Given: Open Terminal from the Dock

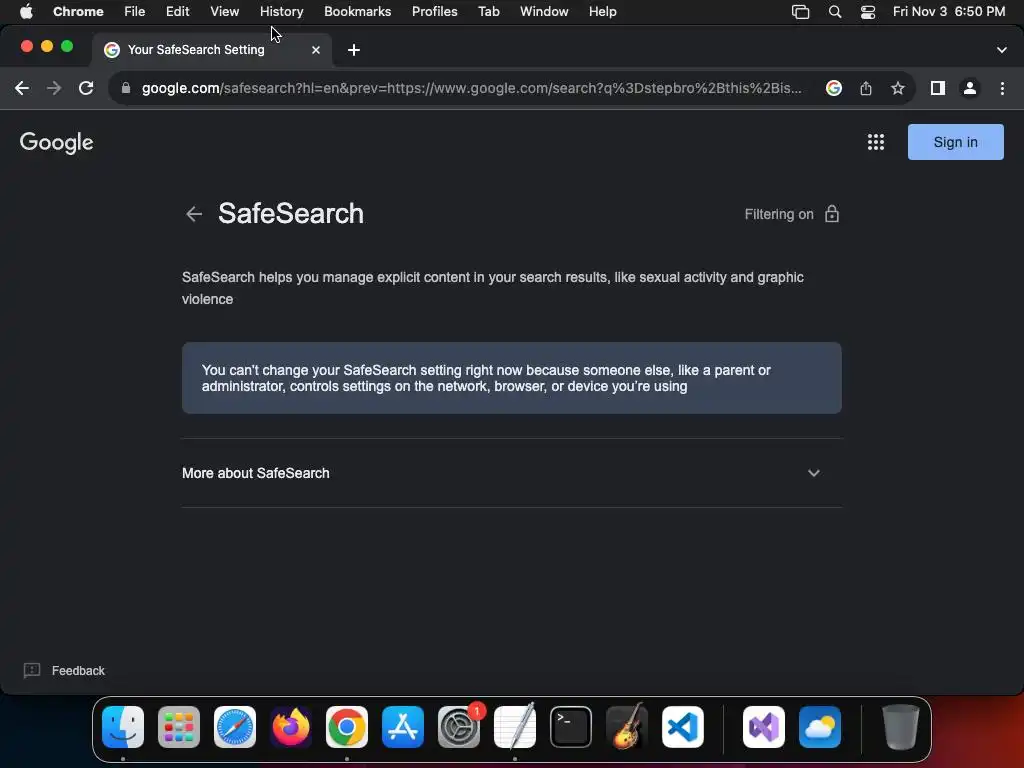Looking at the screenshot, I should pos(571,727).
